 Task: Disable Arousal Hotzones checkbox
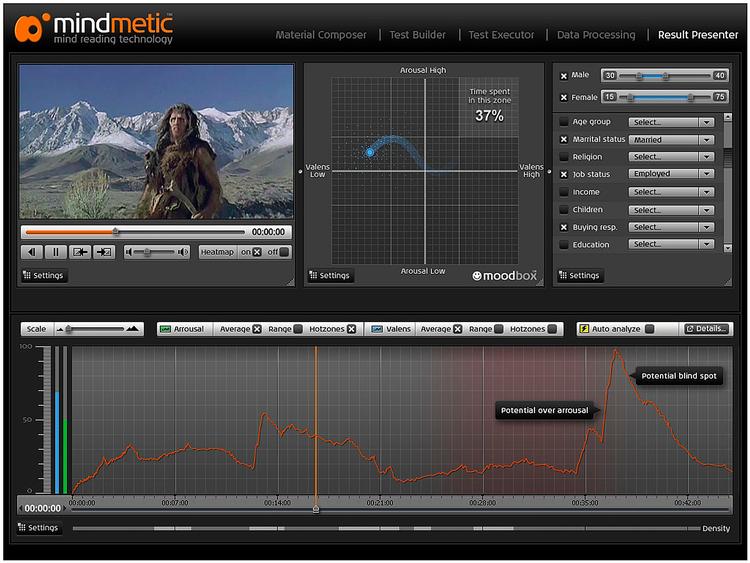coord(351,329)
